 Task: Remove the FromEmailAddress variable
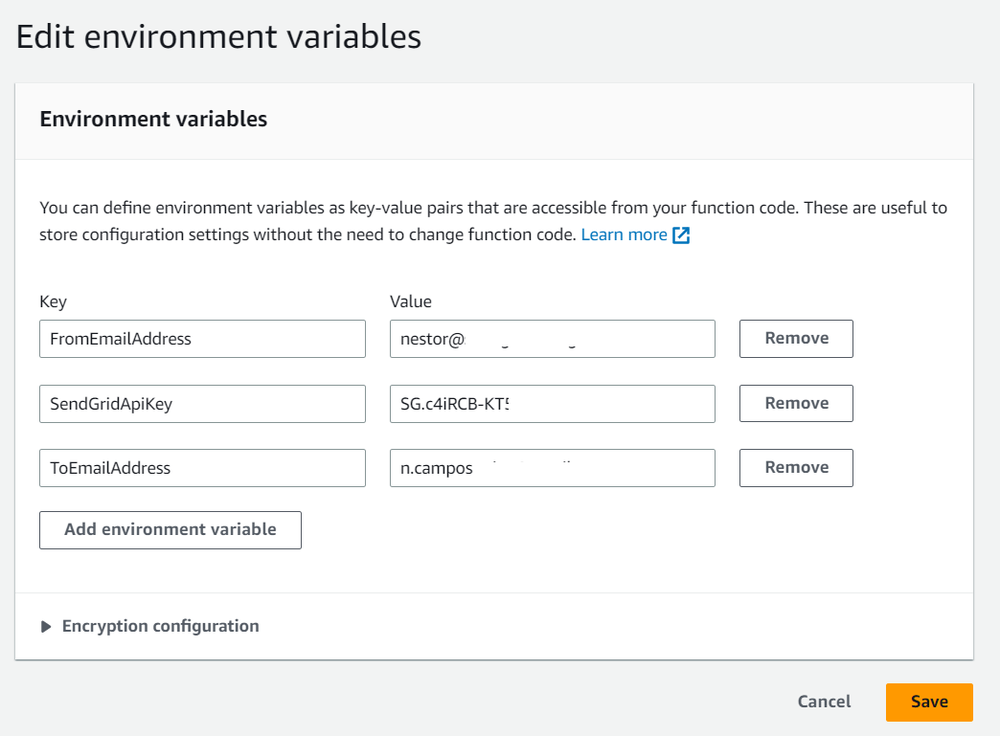[796, 338]
